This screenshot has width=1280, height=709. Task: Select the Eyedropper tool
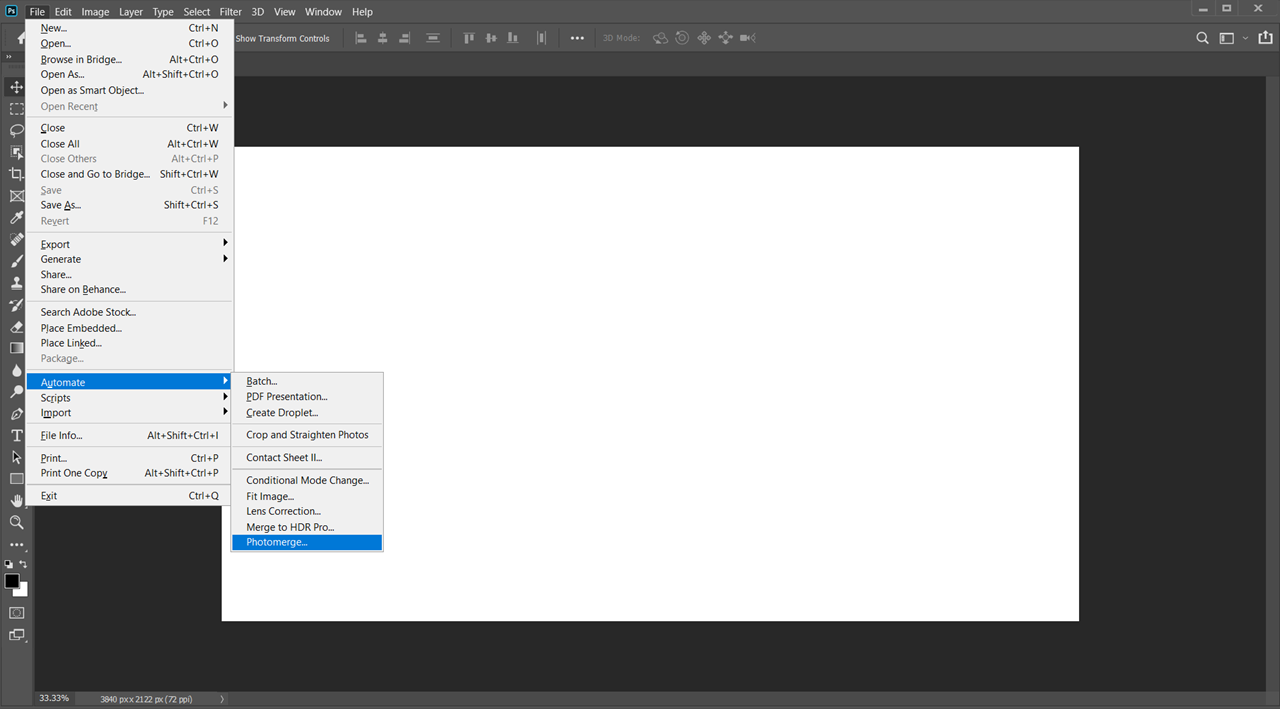(16, 217)
